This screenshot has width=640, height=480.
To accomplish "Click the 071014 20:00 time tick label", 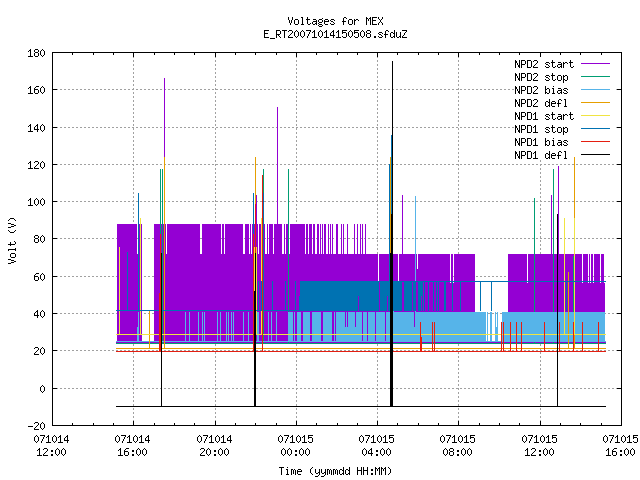I will pyautogui.click(x=214, y=446).
